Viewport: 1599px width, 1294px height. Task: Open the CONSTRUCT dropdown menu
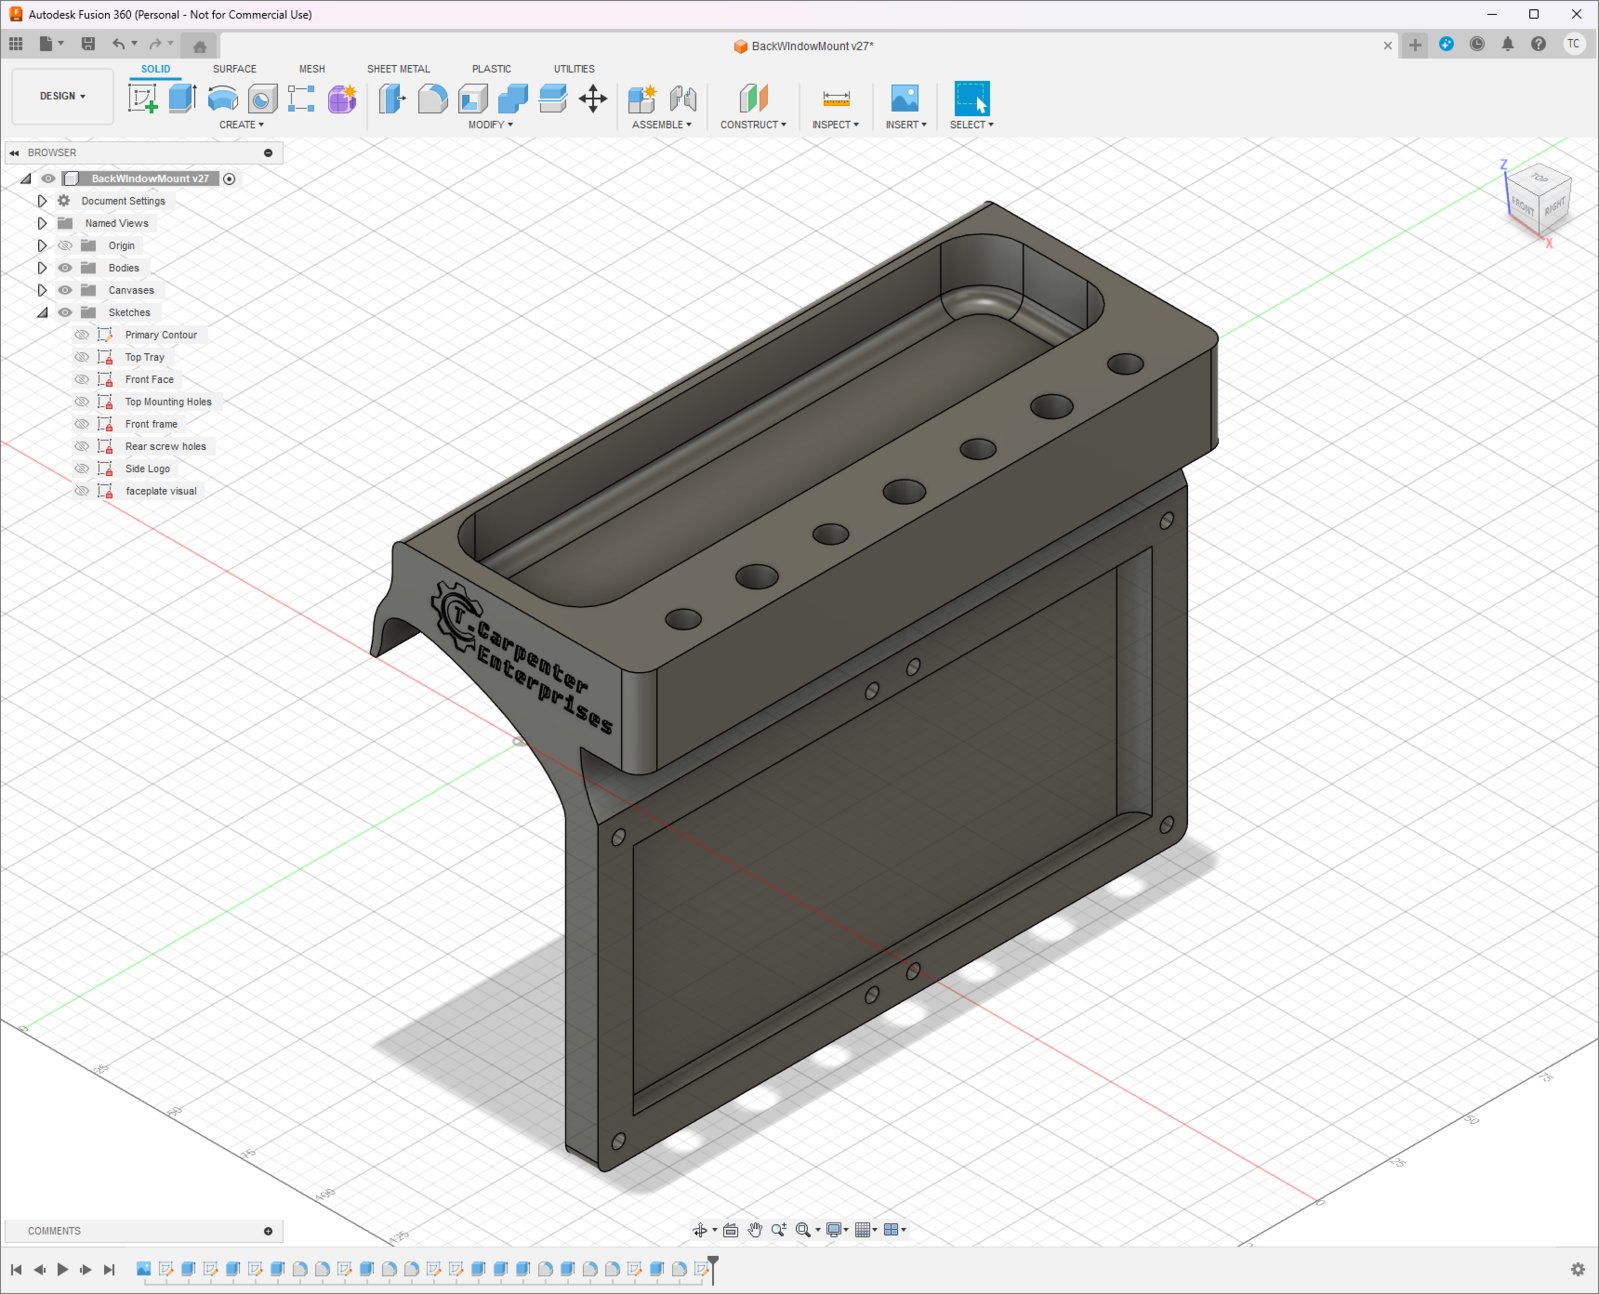[x=753, y=125]
